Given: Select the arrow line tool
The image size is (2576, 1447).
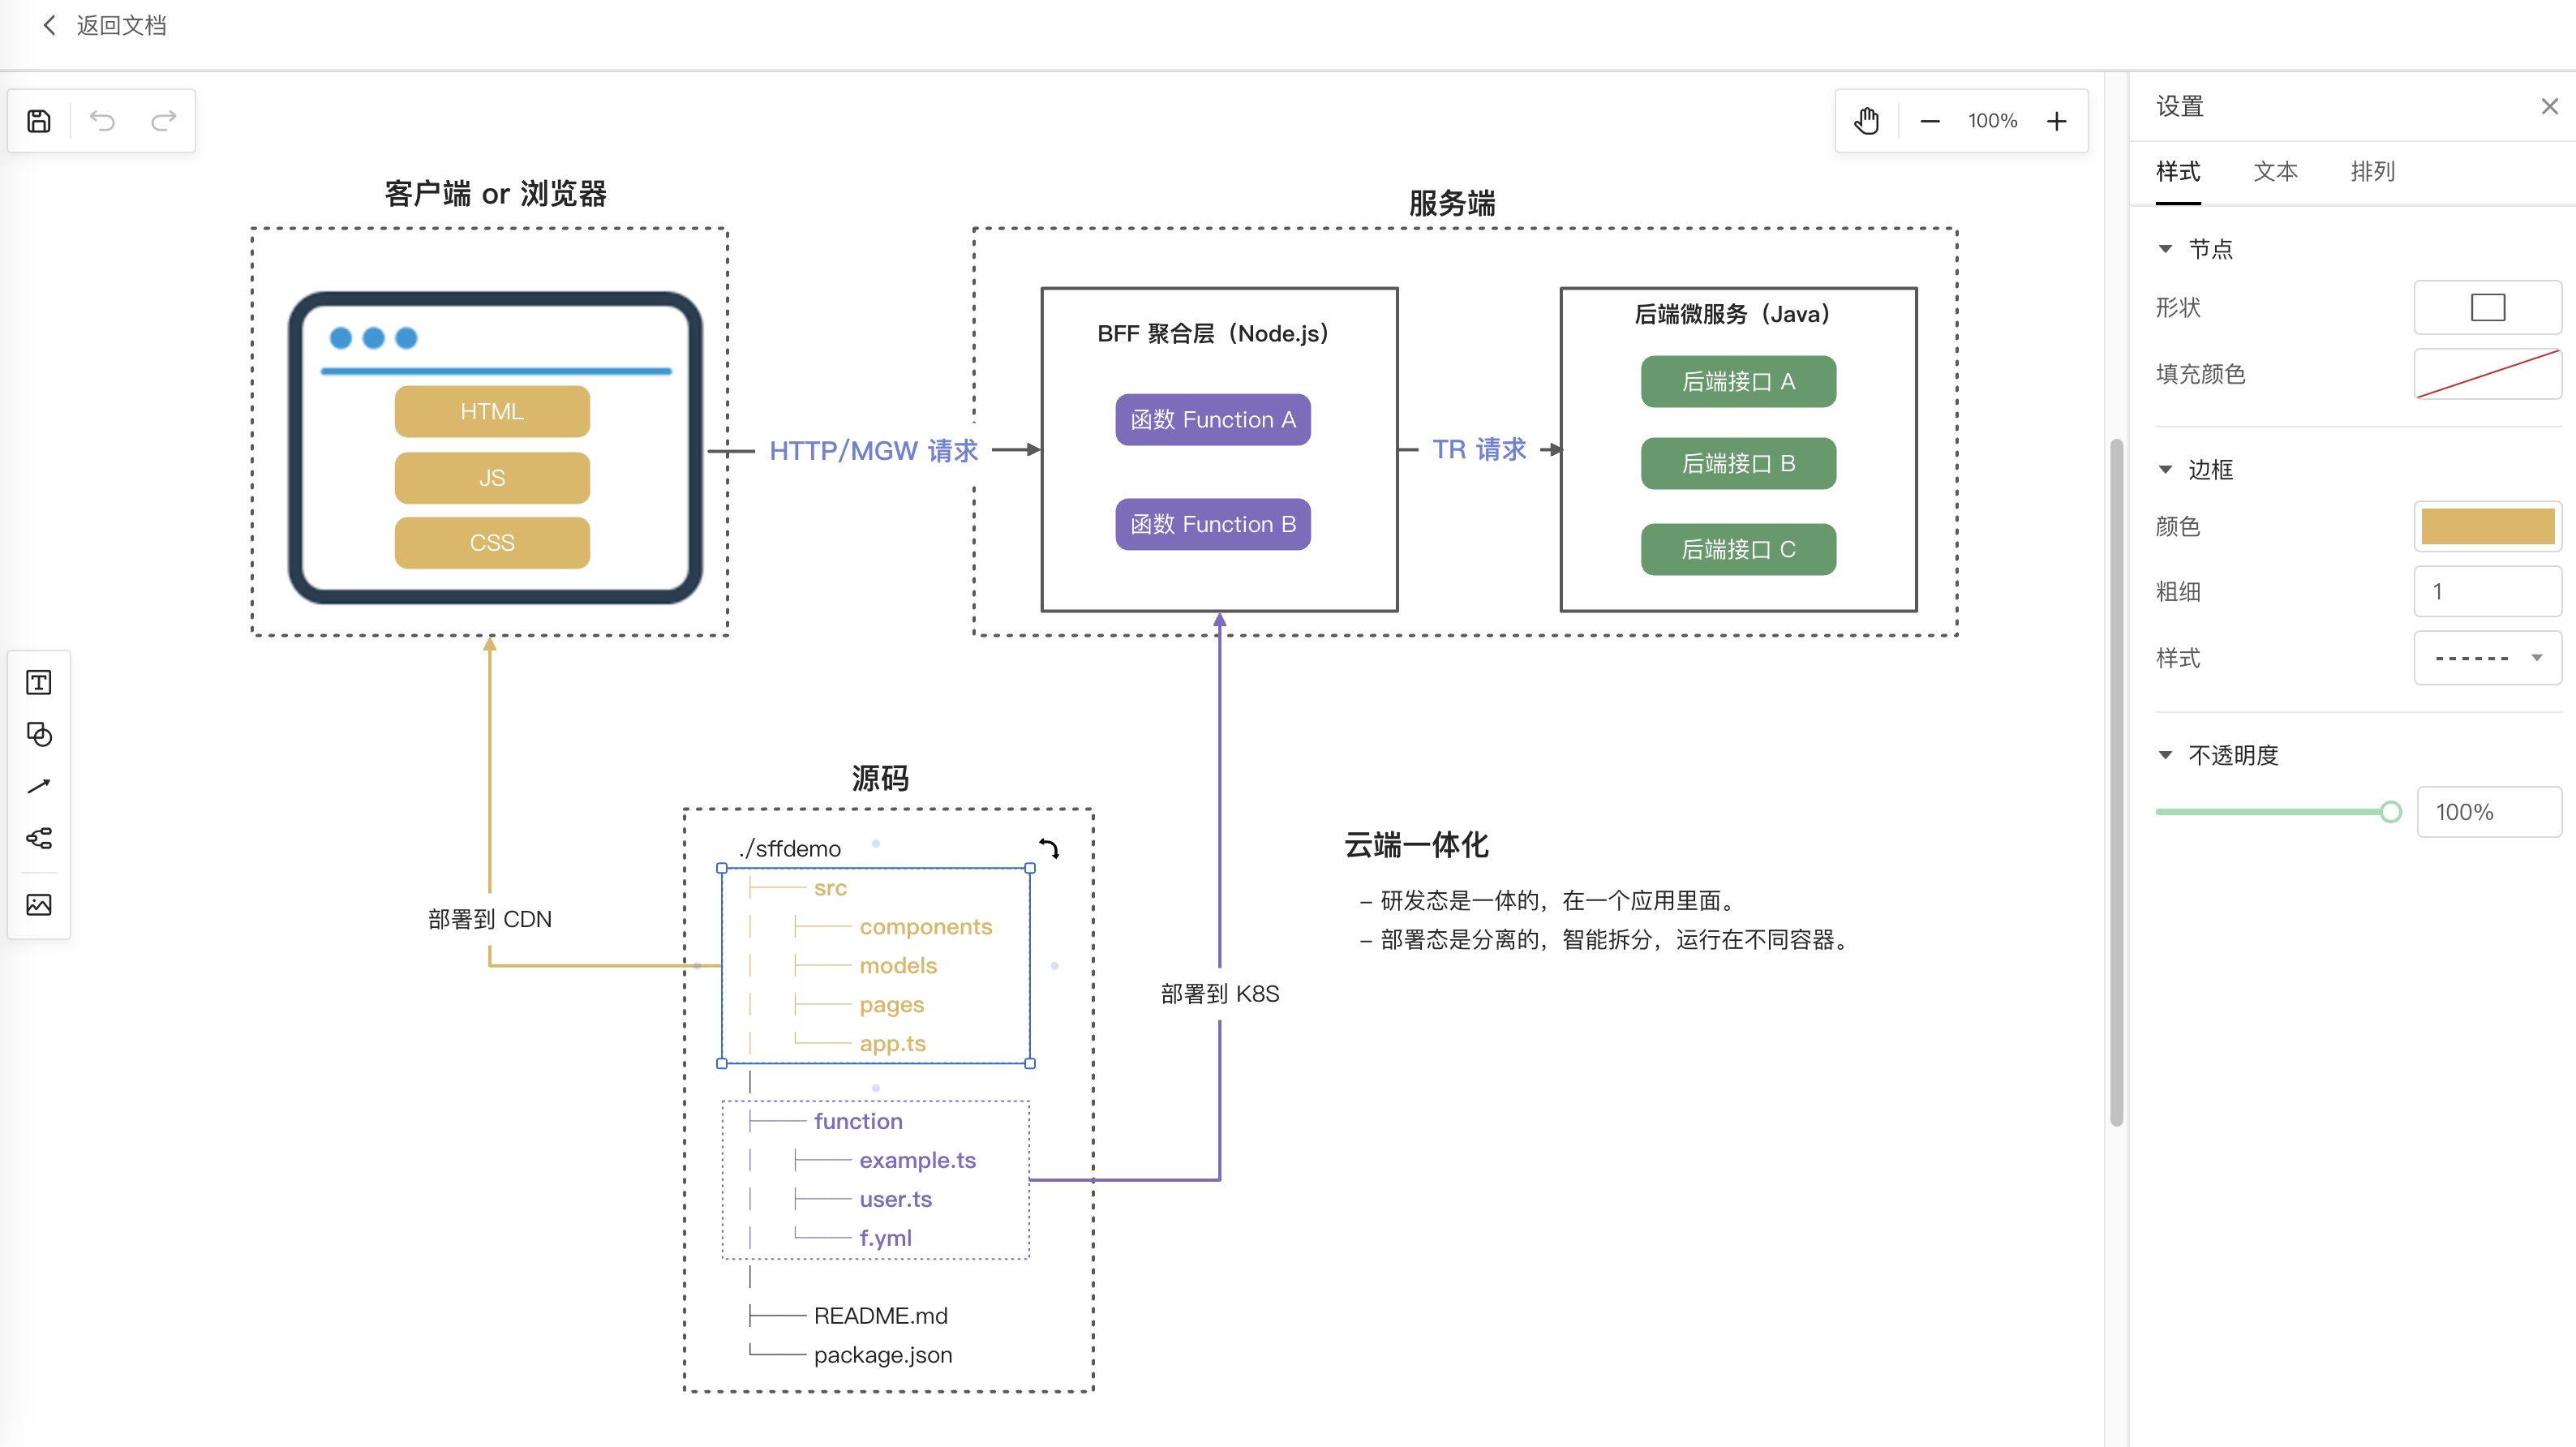Looking at the screenshot, I should 39,786.
